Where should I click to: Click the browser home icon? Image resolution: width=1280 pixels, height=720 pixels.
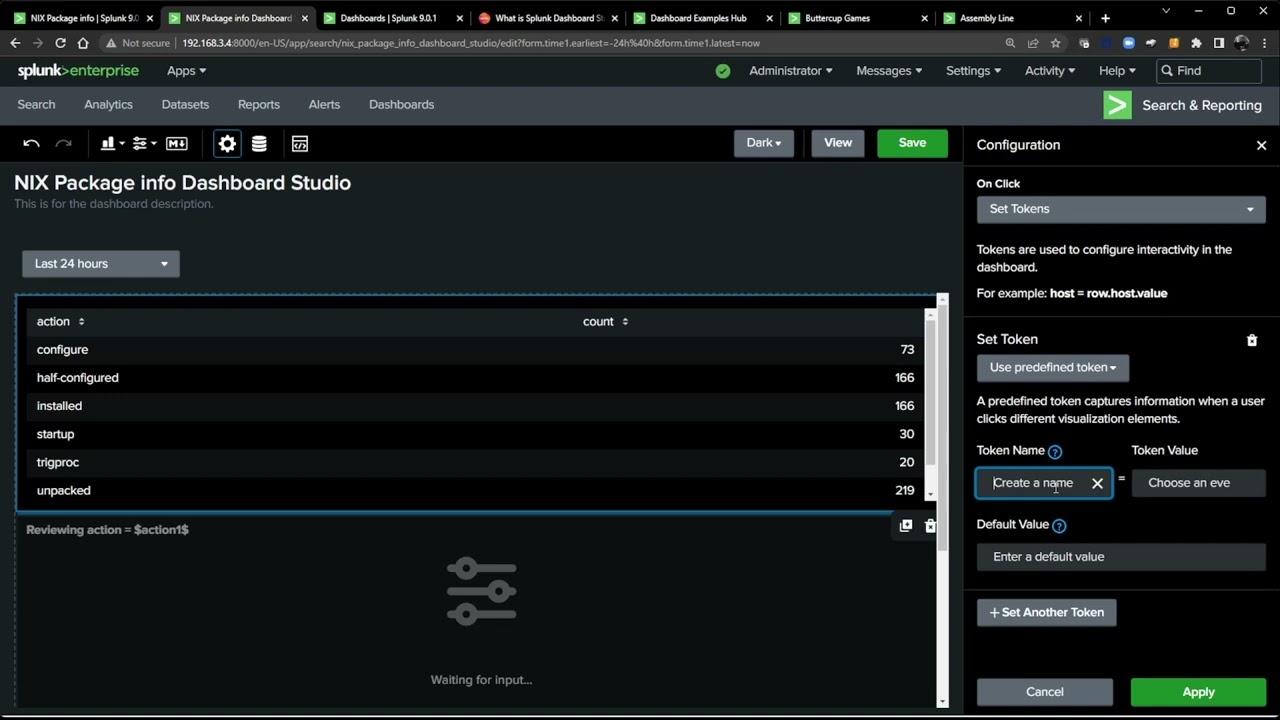point(83,43)
